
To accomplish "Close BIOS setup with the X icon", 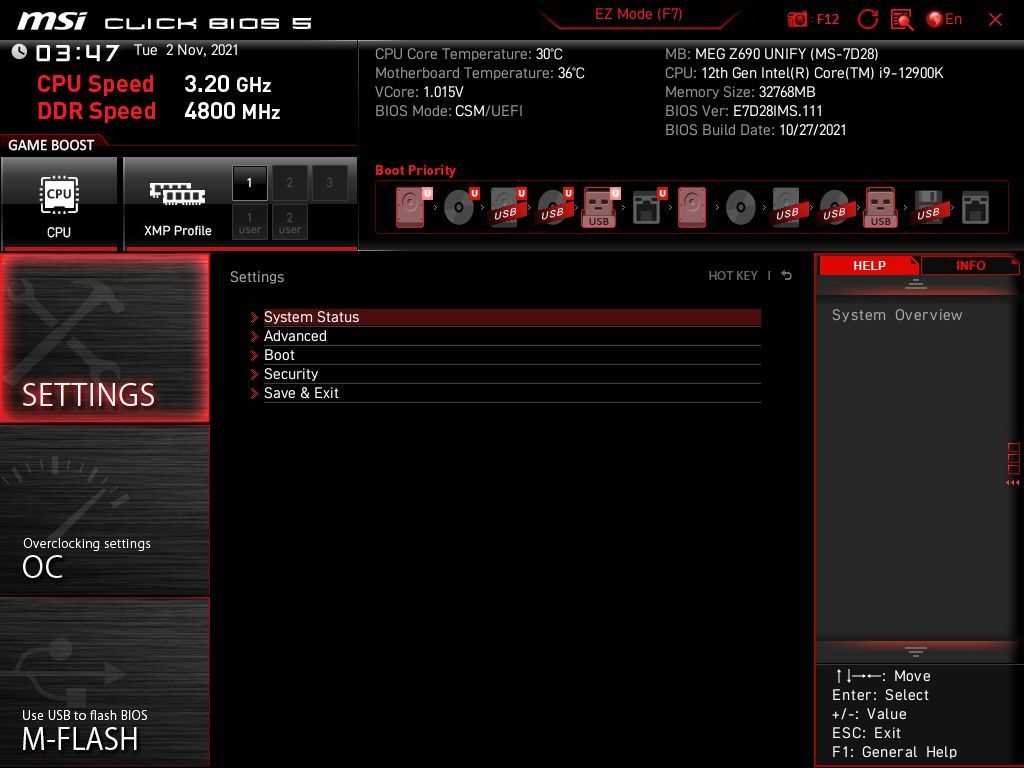I will coord(995,20).
